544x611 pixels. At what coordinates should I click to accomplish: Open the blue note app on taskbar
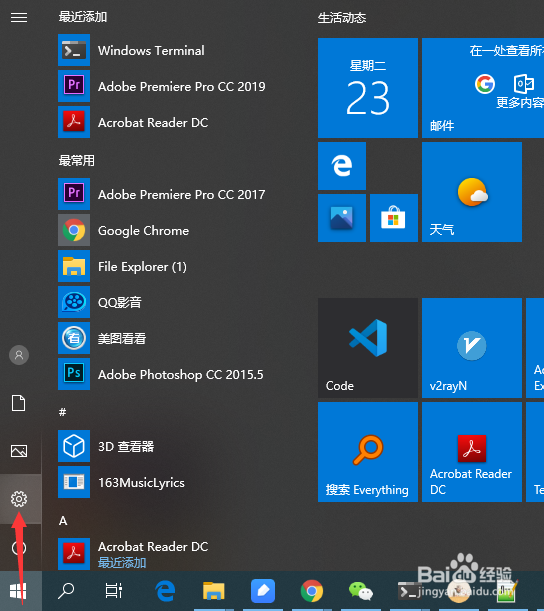point(263,591)
